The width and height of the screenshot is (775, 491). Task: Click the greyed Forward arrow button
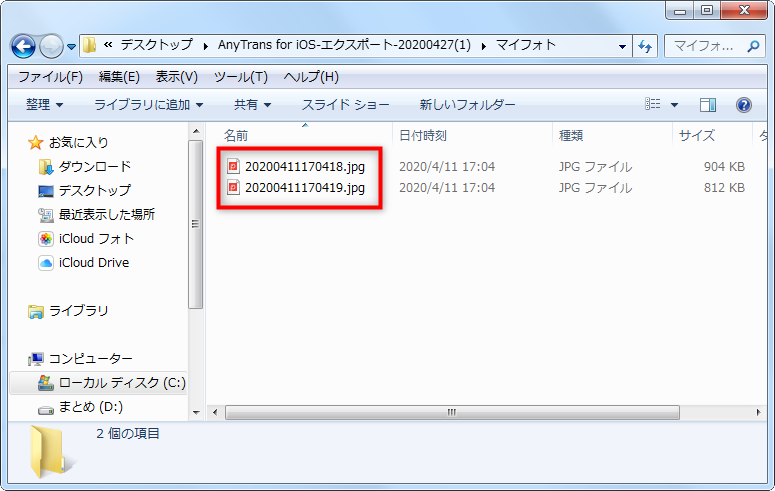51,46
